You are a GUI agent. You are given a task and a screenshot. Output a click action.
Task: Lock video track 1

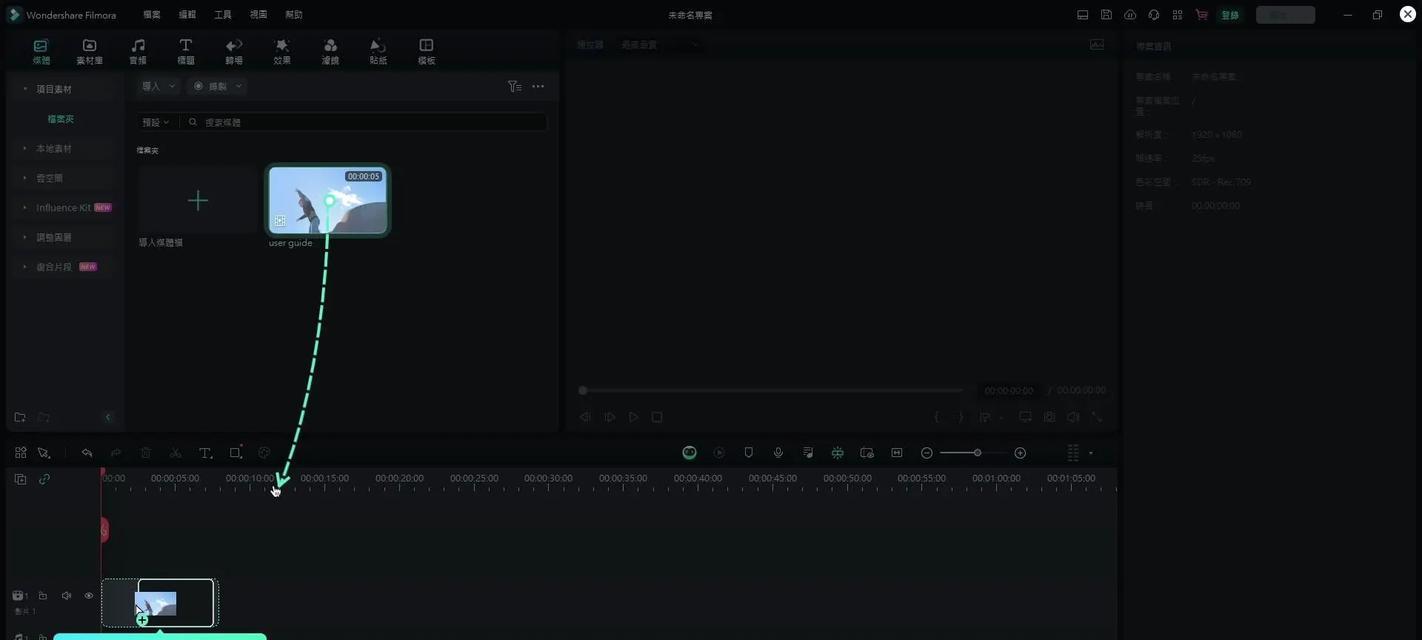point(42,596)
